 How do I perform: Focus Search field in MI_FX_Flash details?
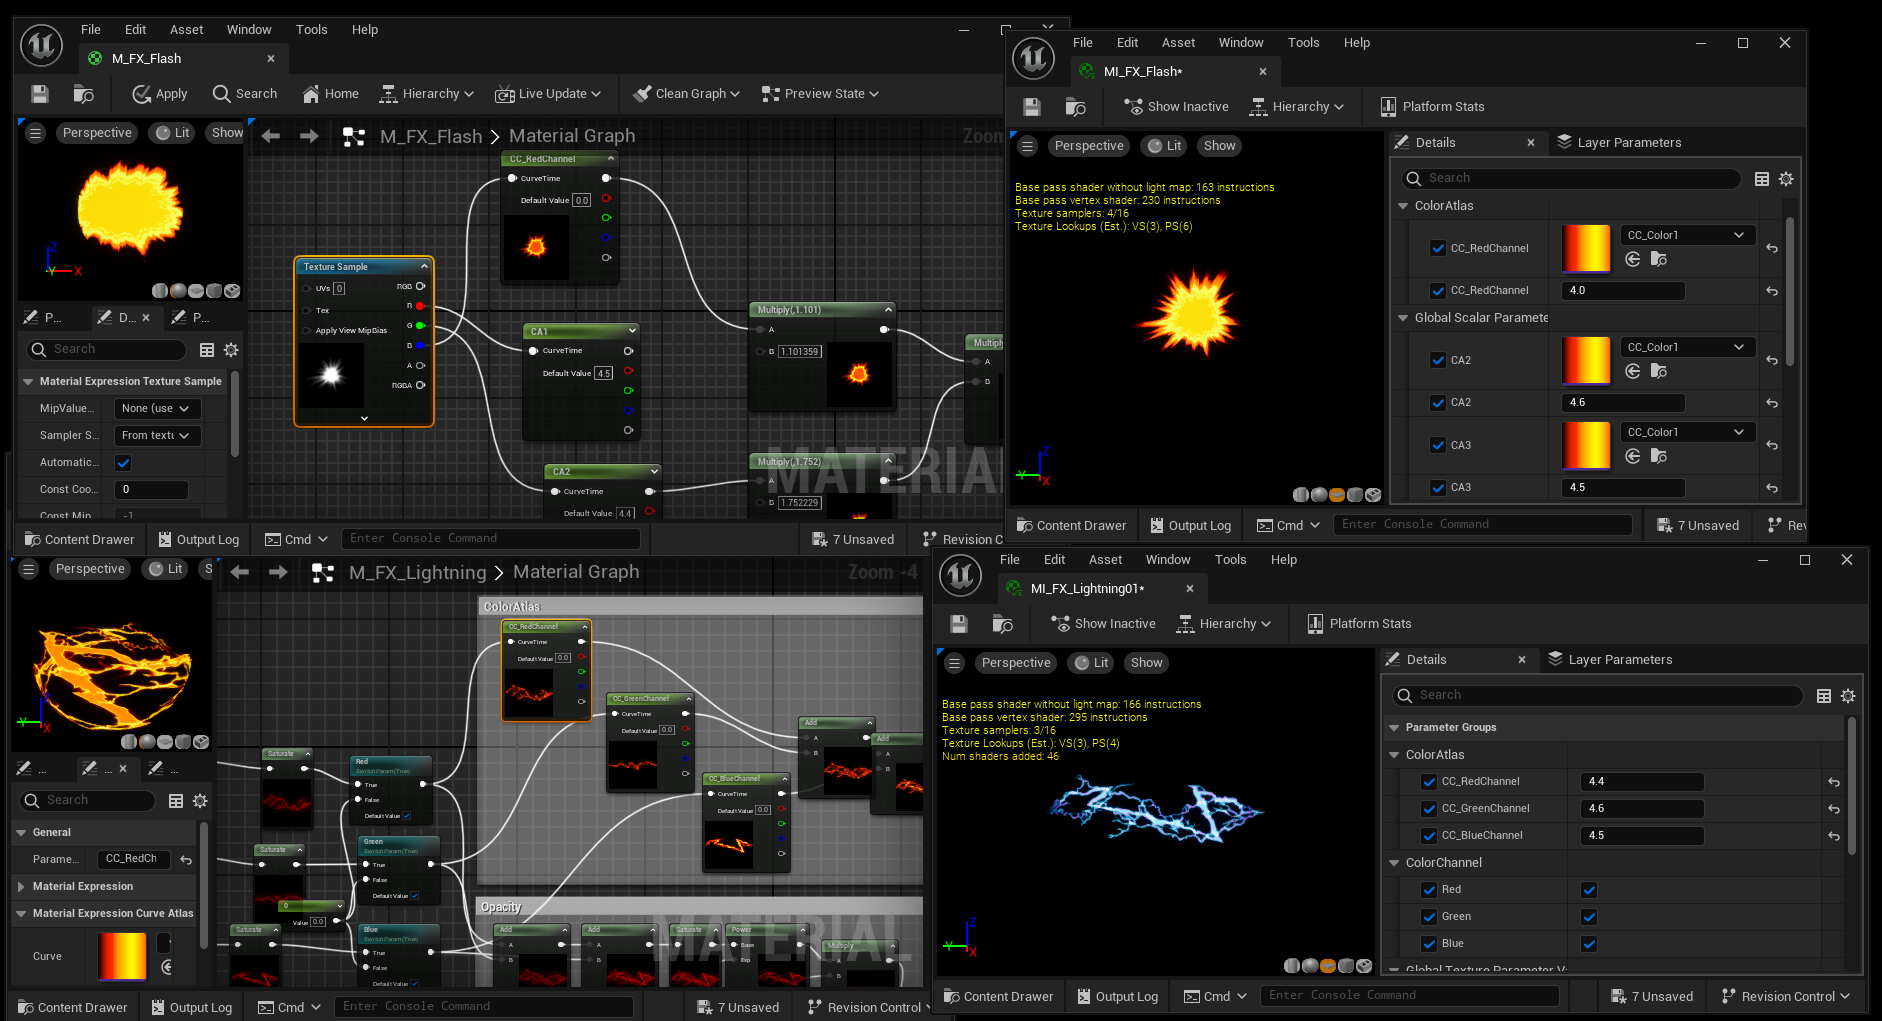1571,179
